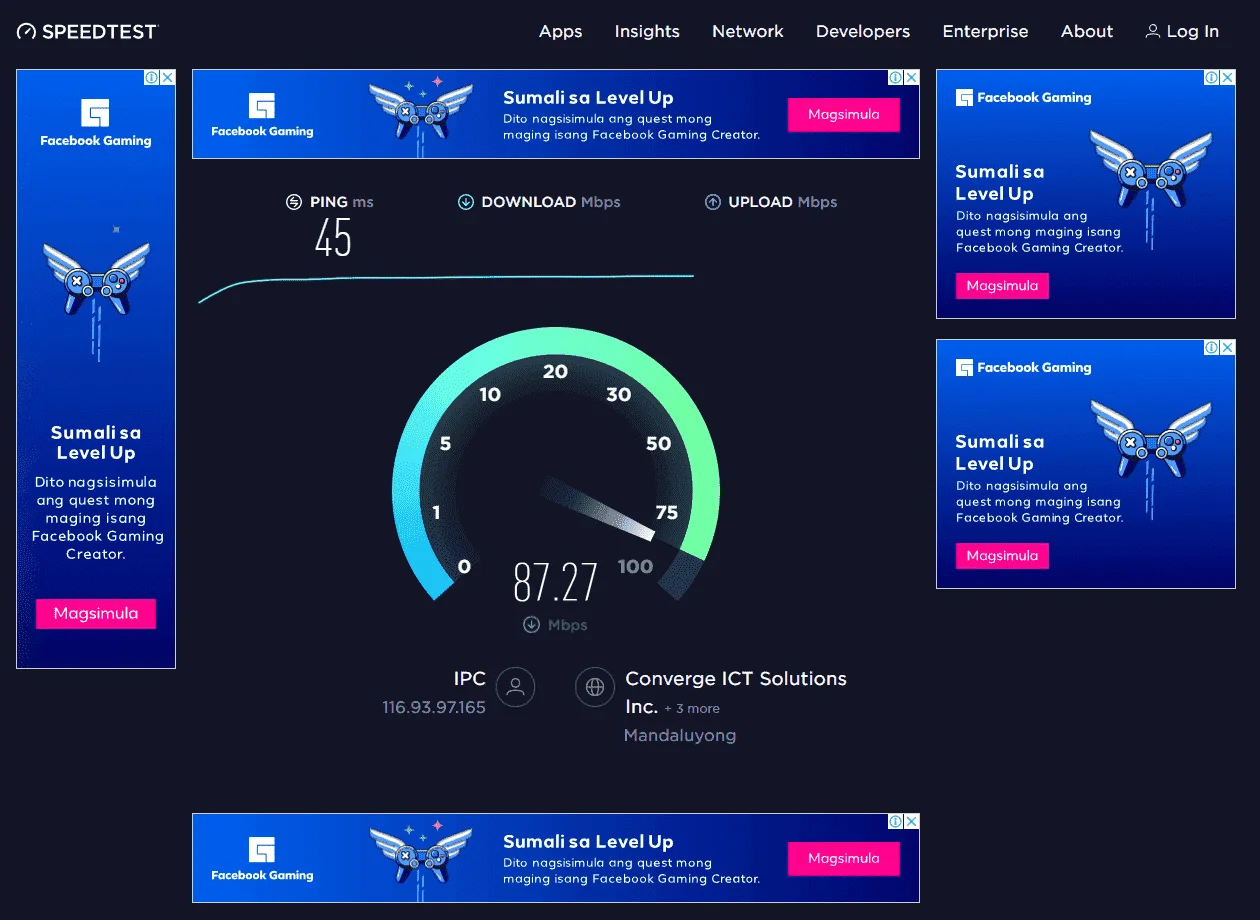Click the globe server icon
The image size is (1260, 920).
pos(595,687)
